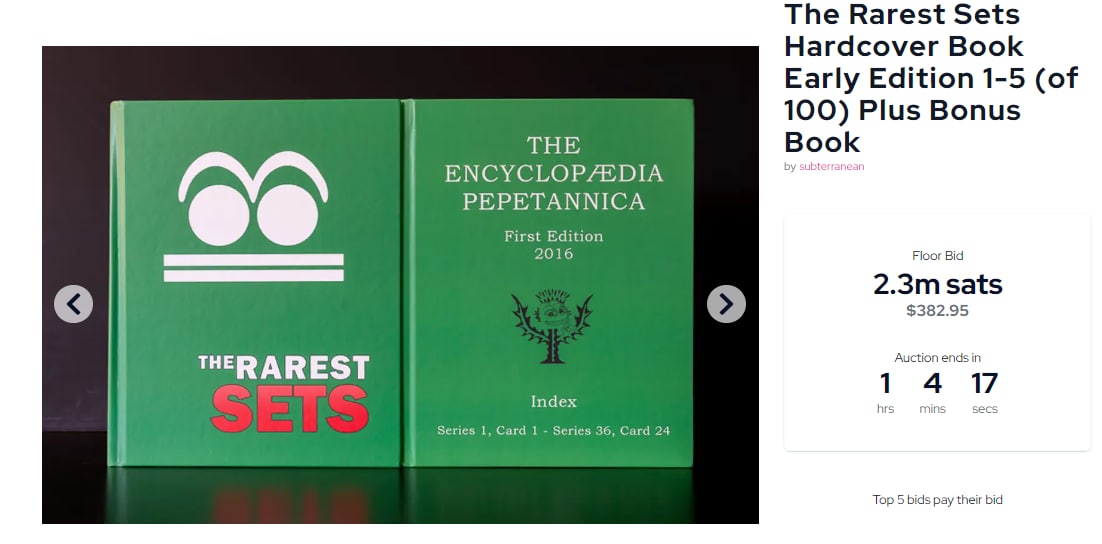This screenshot has width=1102, height=544.
Task: Click the red SETS text on book cover
Action: [290, 408]
